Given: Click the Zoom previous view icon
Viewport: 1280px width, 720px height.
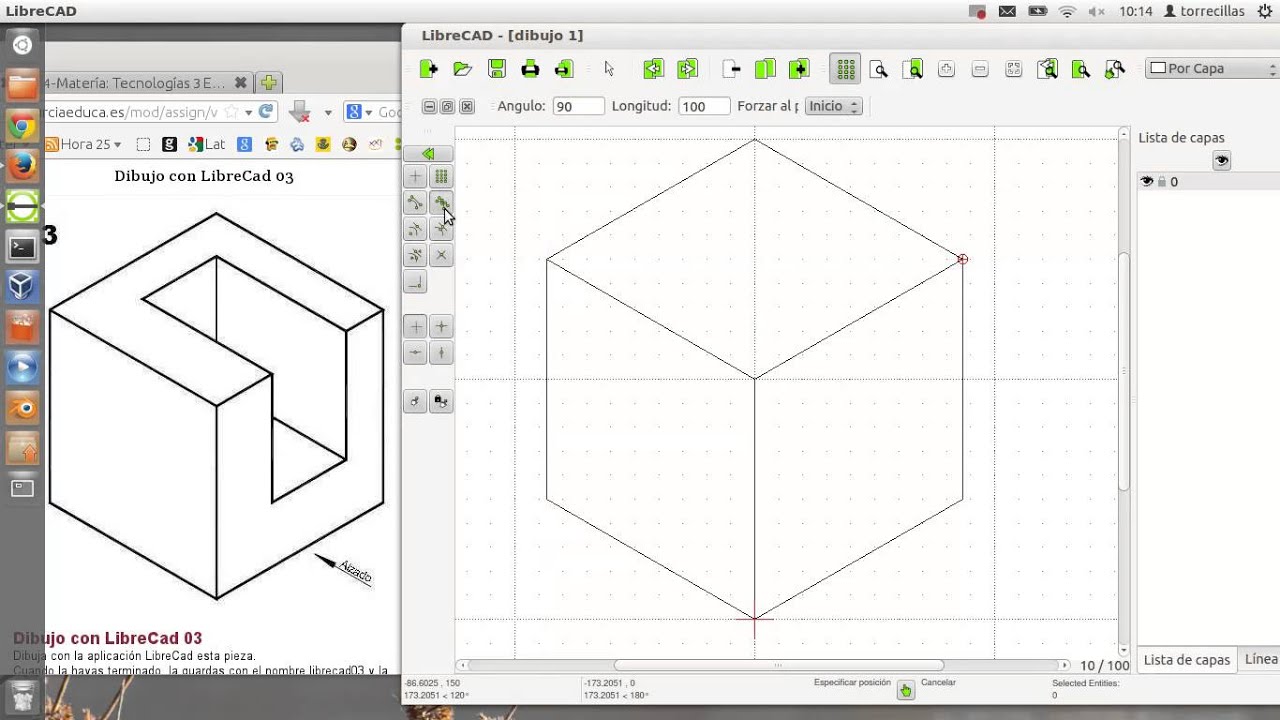Looking at the screenshot, I should (1047, 69).
